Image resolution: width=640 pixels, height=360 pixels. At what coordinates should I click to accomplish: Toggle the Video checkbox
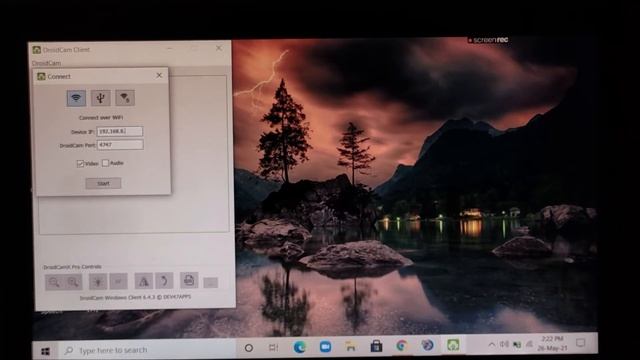(80, 164)
